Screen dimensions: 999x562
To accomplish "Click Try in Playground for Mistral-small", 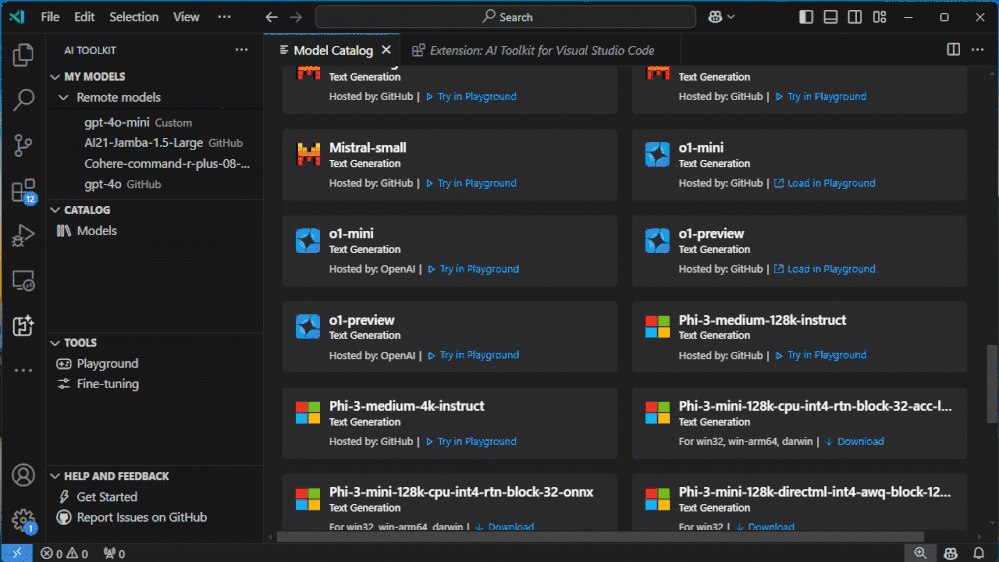I will [477, 184].
